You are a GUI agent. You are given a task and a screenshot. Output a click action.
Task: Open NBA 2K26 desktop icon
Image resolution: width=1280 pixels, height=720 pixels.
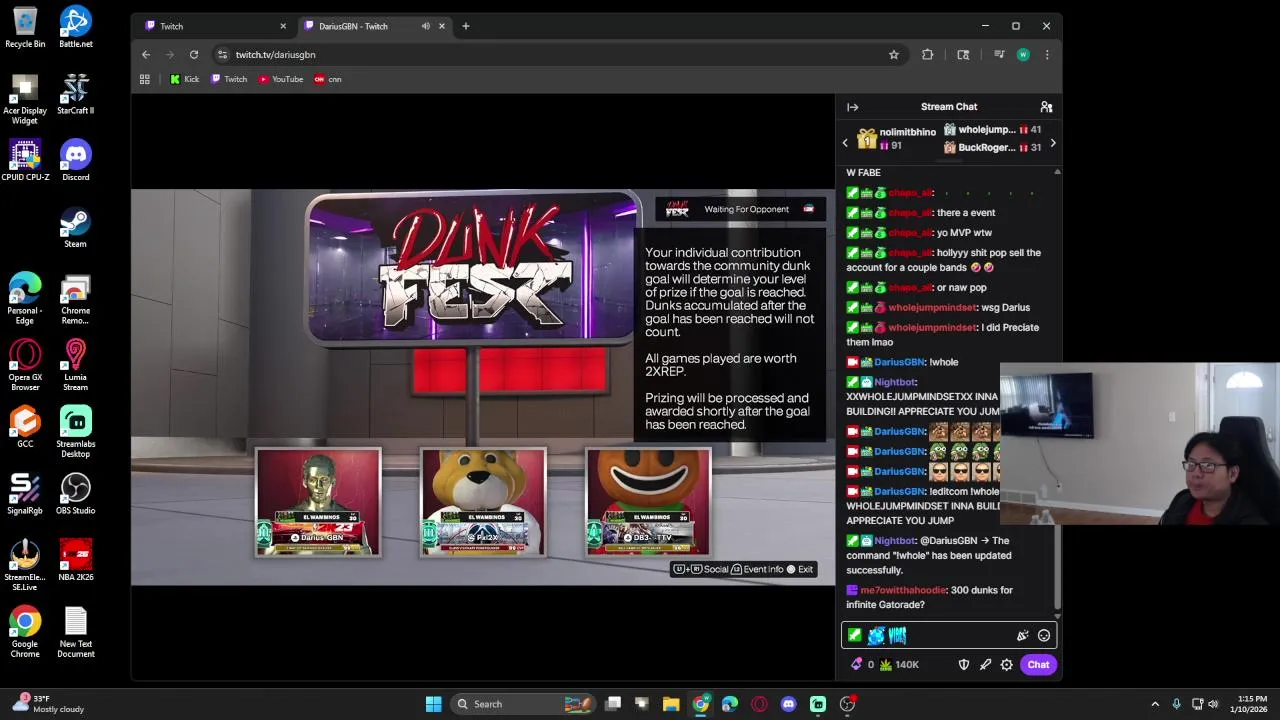pos(76,561)
